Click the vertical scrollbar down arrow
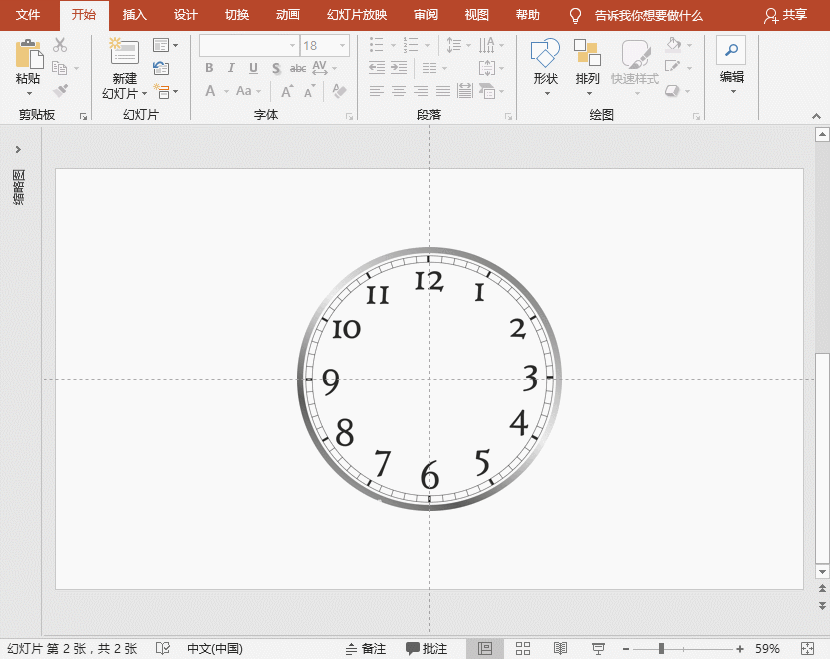 [x=822, y=572]
